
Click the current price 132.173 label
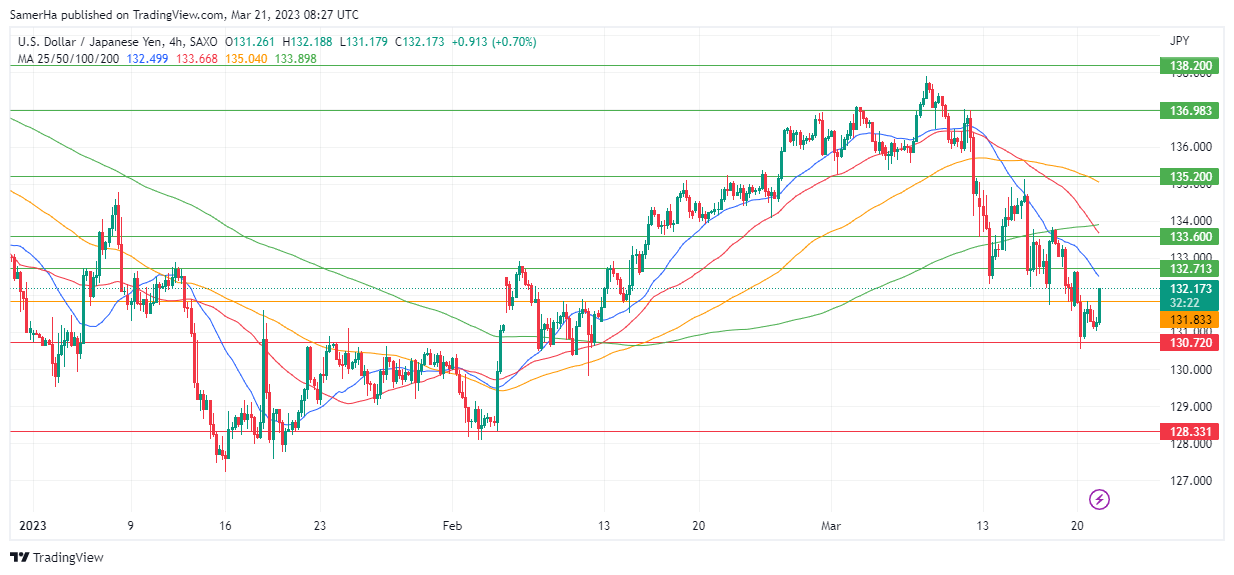1191,288
